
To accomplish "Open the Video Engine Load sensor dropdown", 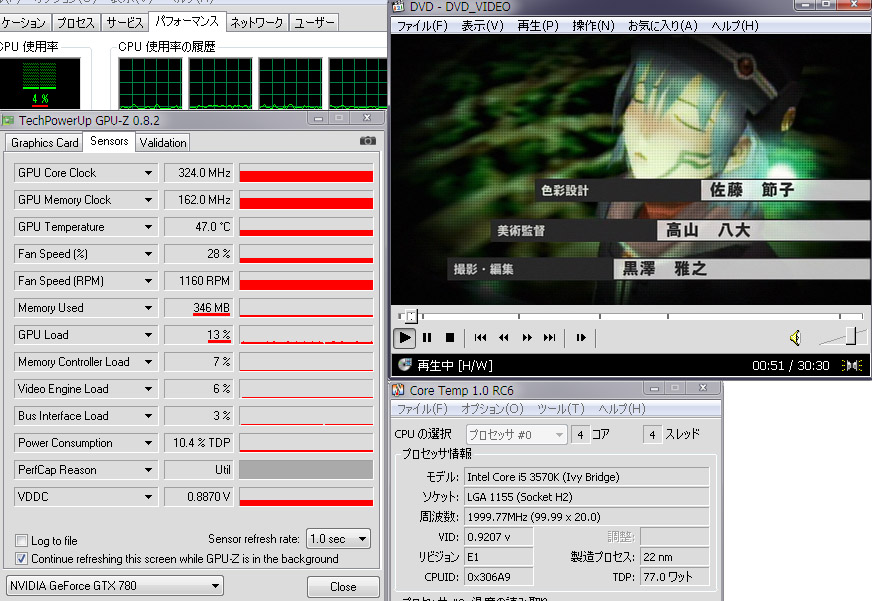I will coord(148,389).
